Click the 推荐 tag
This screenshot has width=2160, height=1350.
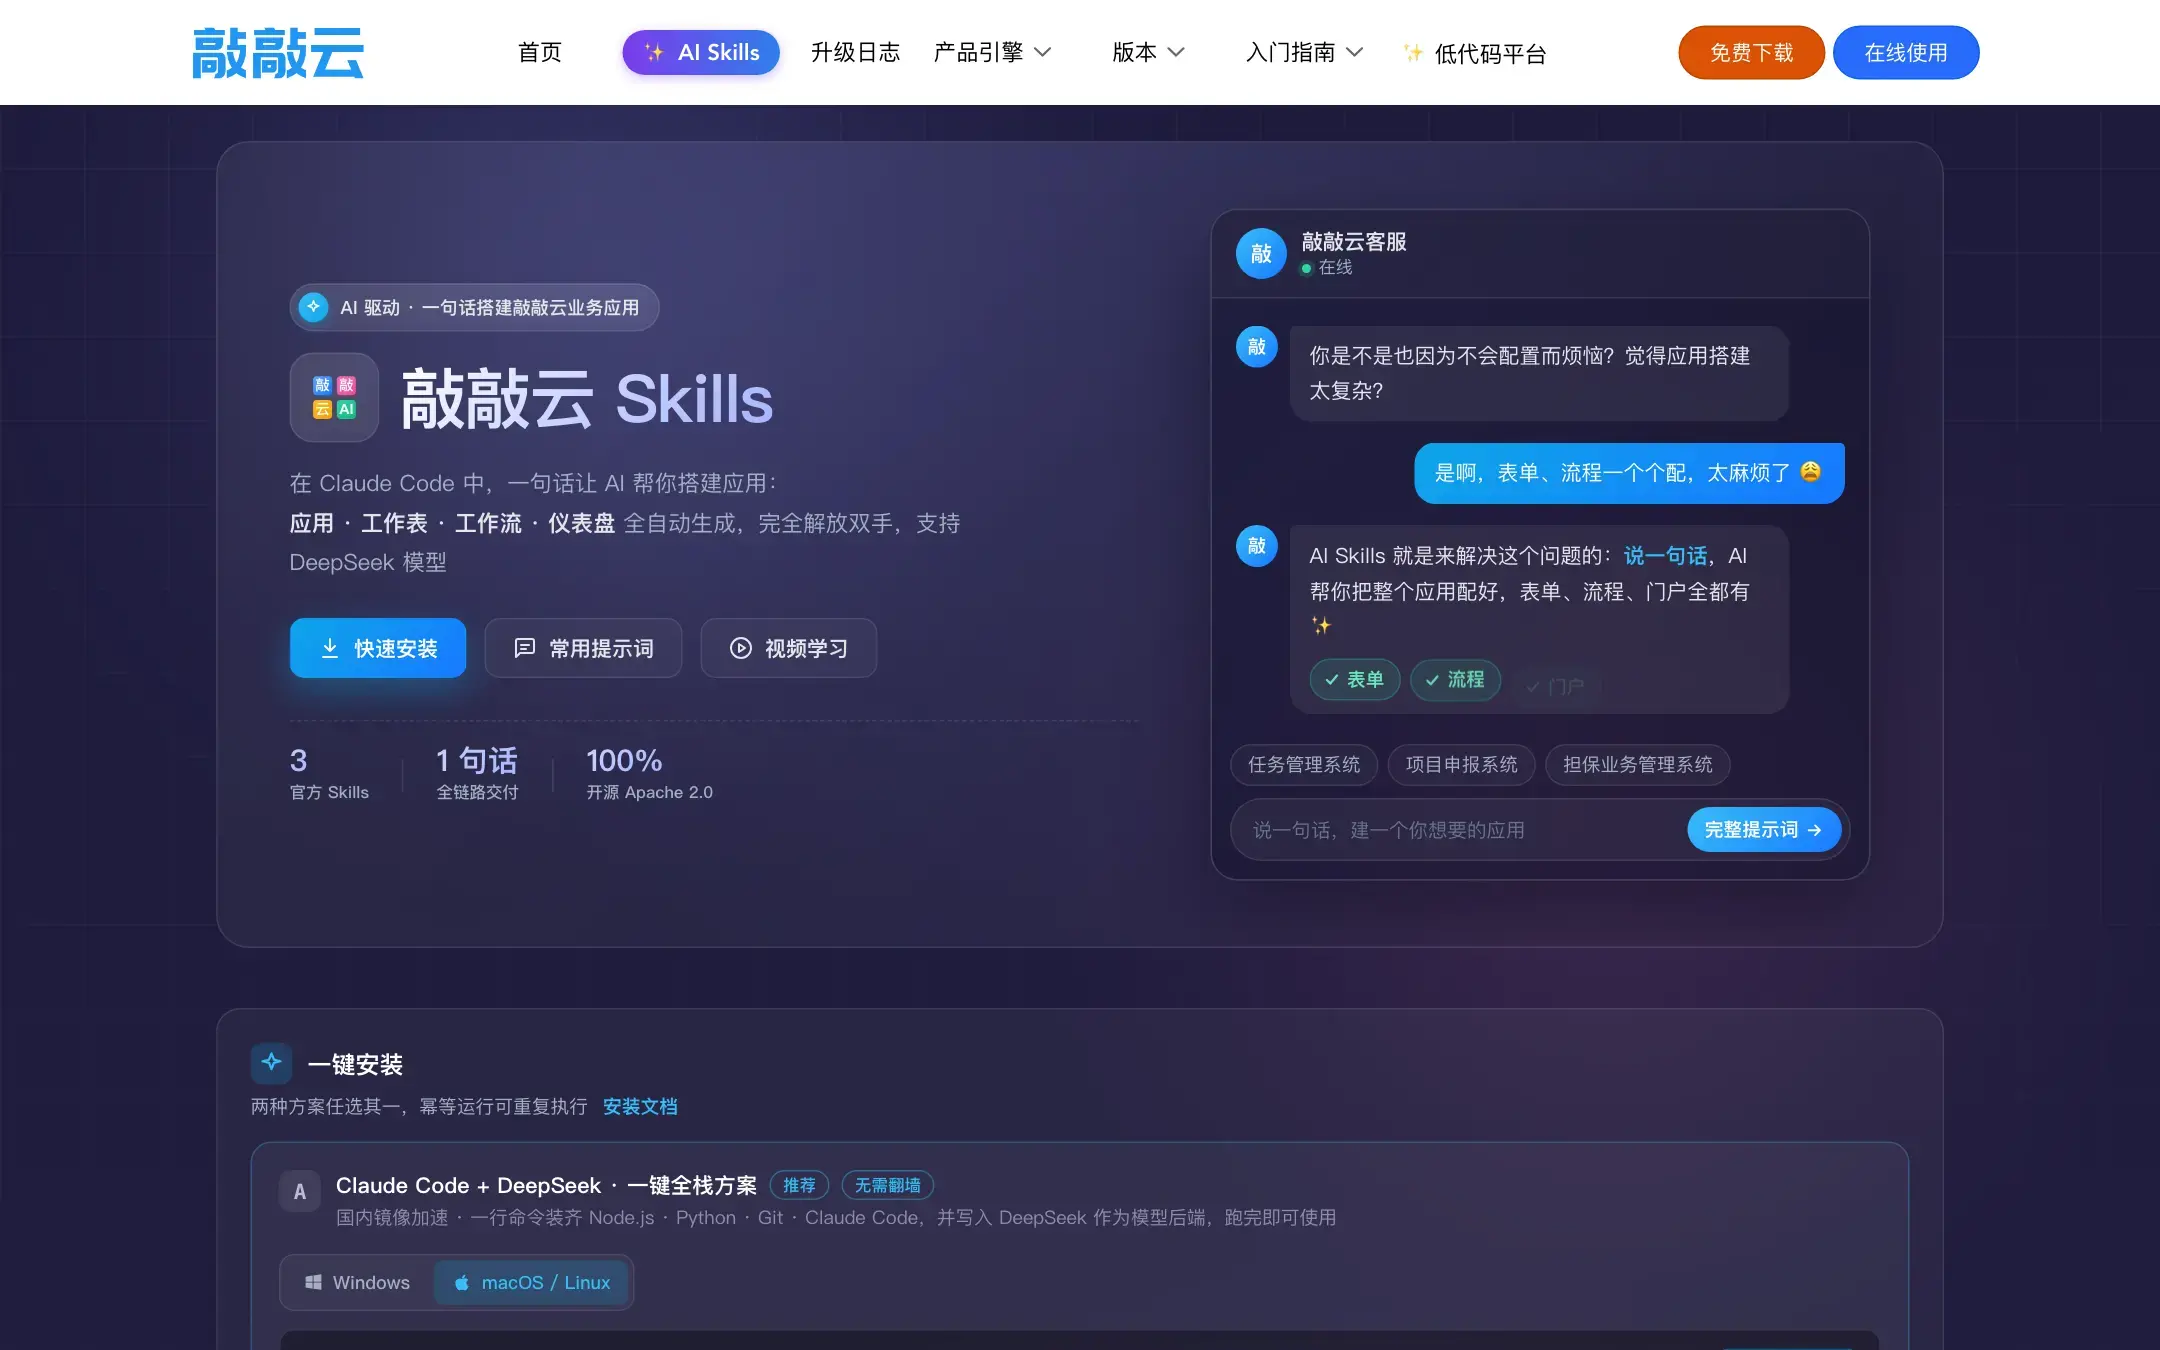tap(799, 1186)
